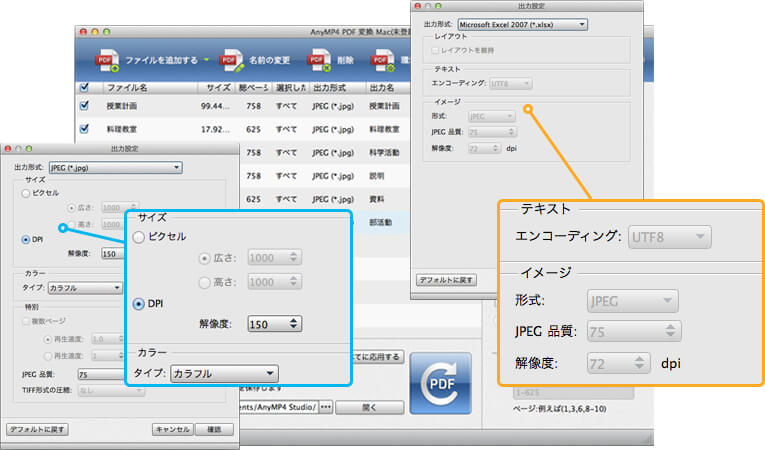Image resolution: width=765 pixels, height=450 pixels.
Task: Tick レイアウトを維持 in the Excel settings dialog
Action: 435,50
